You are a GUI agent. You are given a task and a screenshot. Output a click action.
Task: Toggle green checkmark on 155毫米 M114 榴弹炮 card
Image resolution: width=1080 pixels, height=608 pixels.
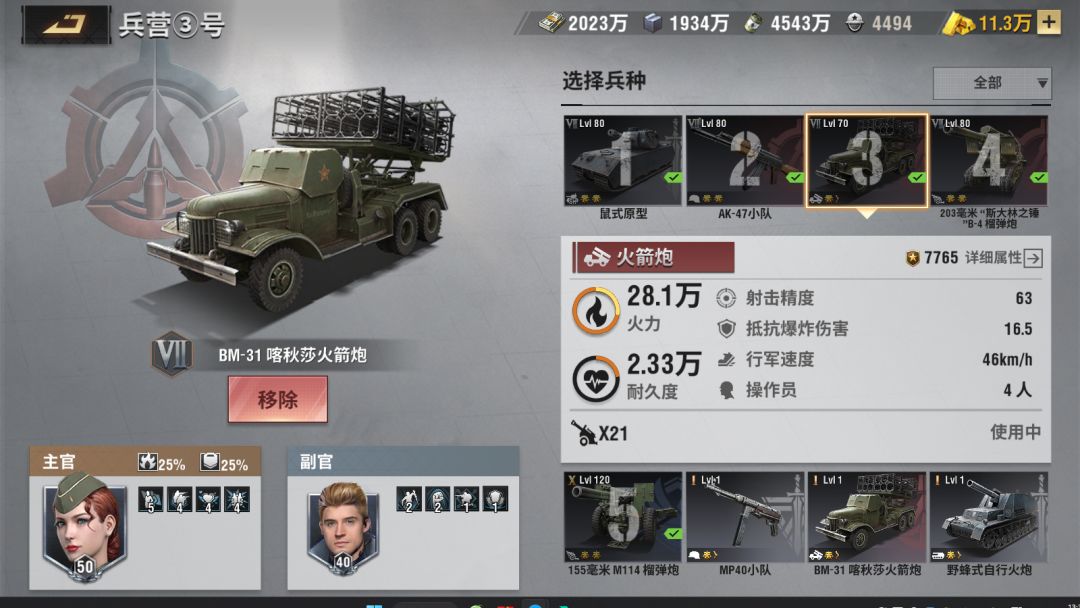click(672, 534)
